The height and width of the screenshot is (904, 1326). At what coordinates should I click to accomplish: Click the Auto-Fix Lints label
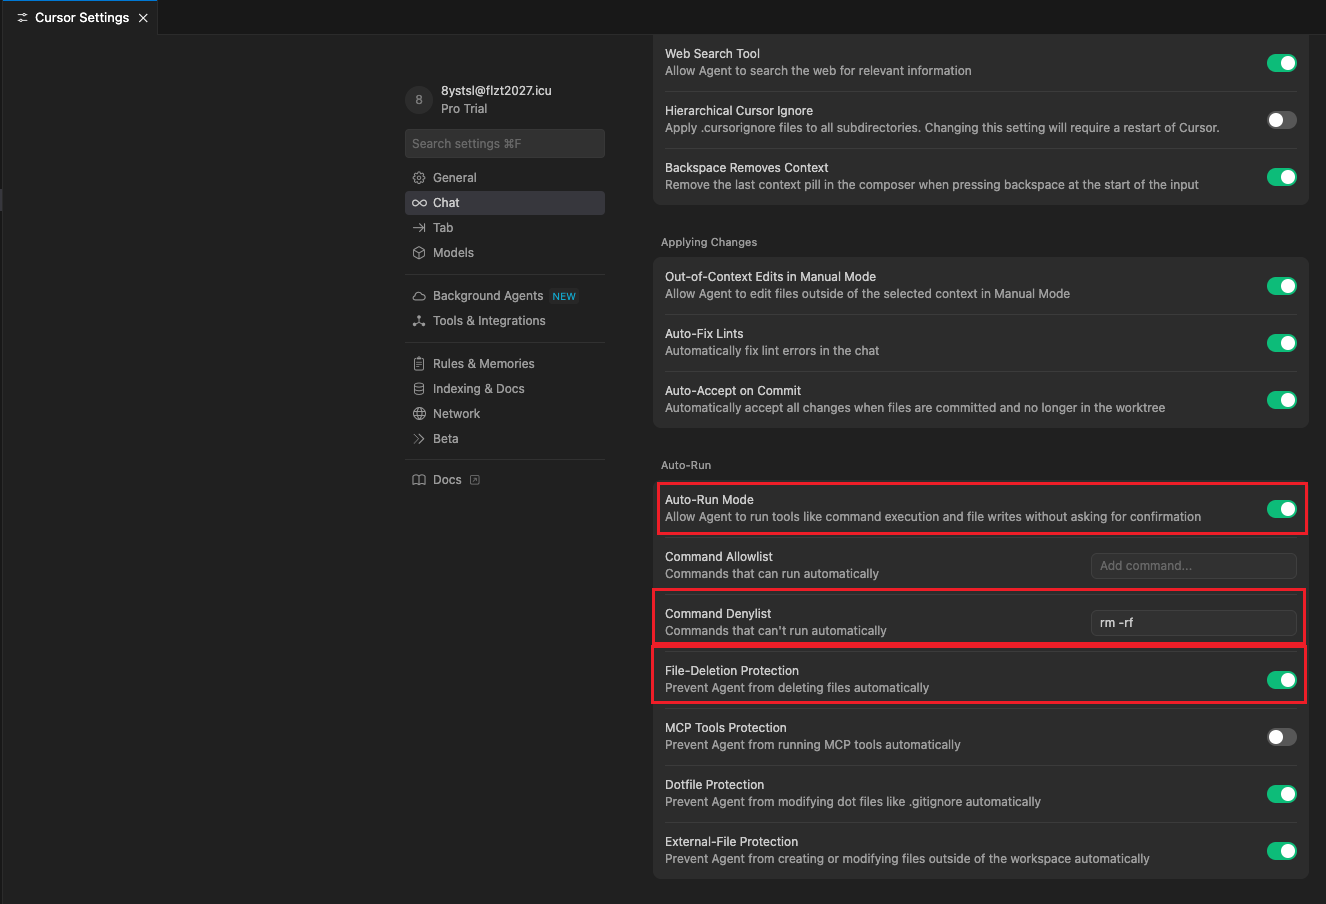[704, 334]
